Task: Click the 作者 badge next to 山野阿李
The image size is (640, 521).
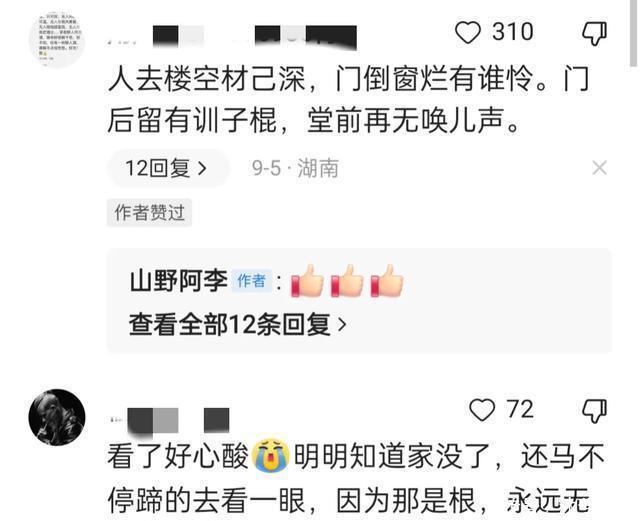Action: click(251, 281)
